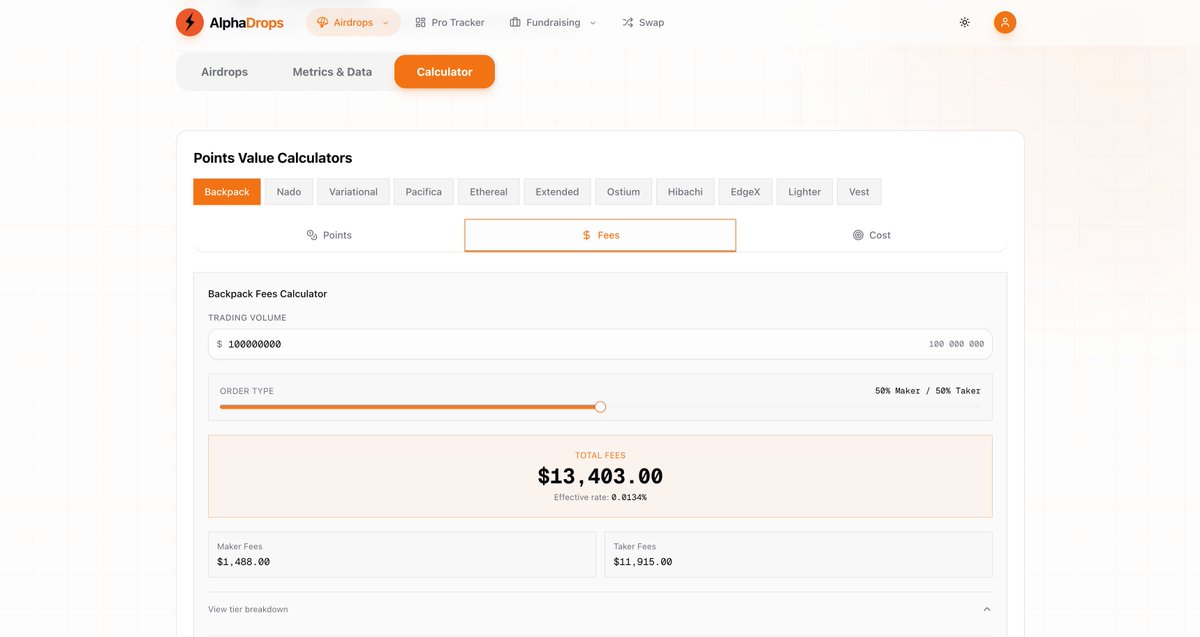Select the Variational calculator
The image size is (1200, 637).
pyautogui.click(x=353, y=192)
